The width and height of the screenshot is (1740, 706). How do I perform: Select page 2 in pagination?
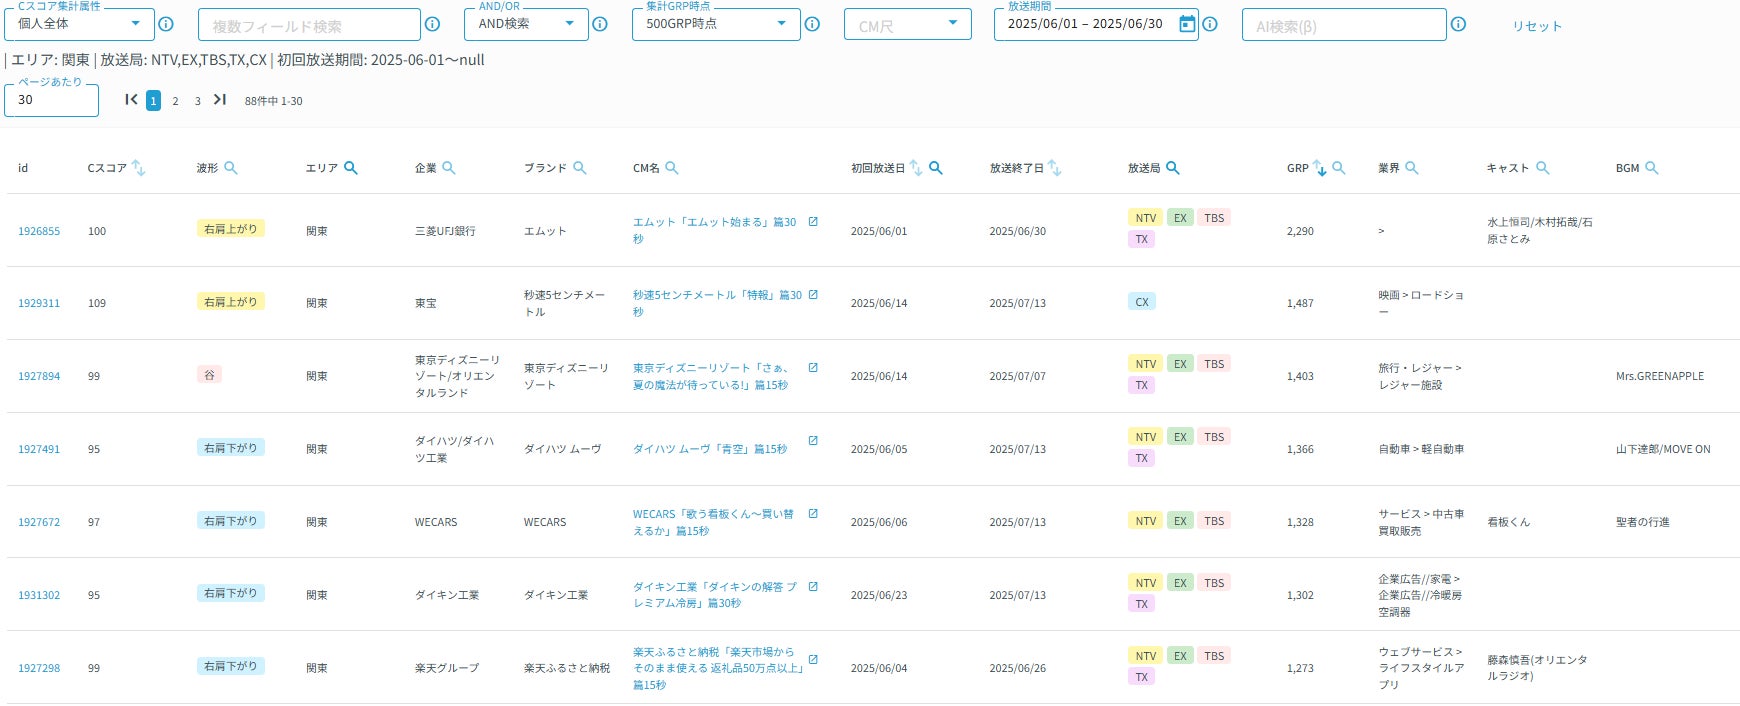click(x=175, y=101)
